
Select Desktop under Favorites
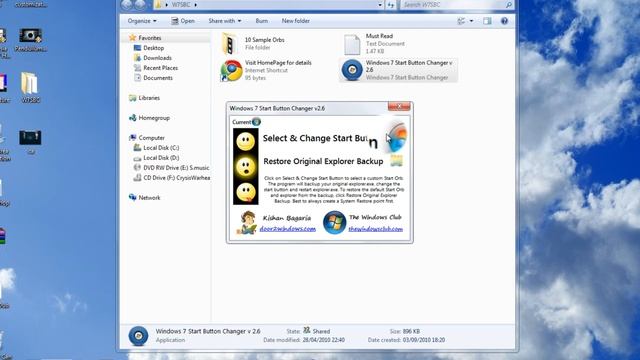coord(153,48)
